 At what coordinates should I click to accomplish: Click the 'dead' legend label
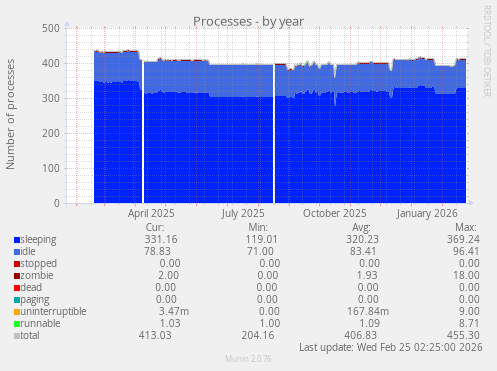[x=31, y=287]
